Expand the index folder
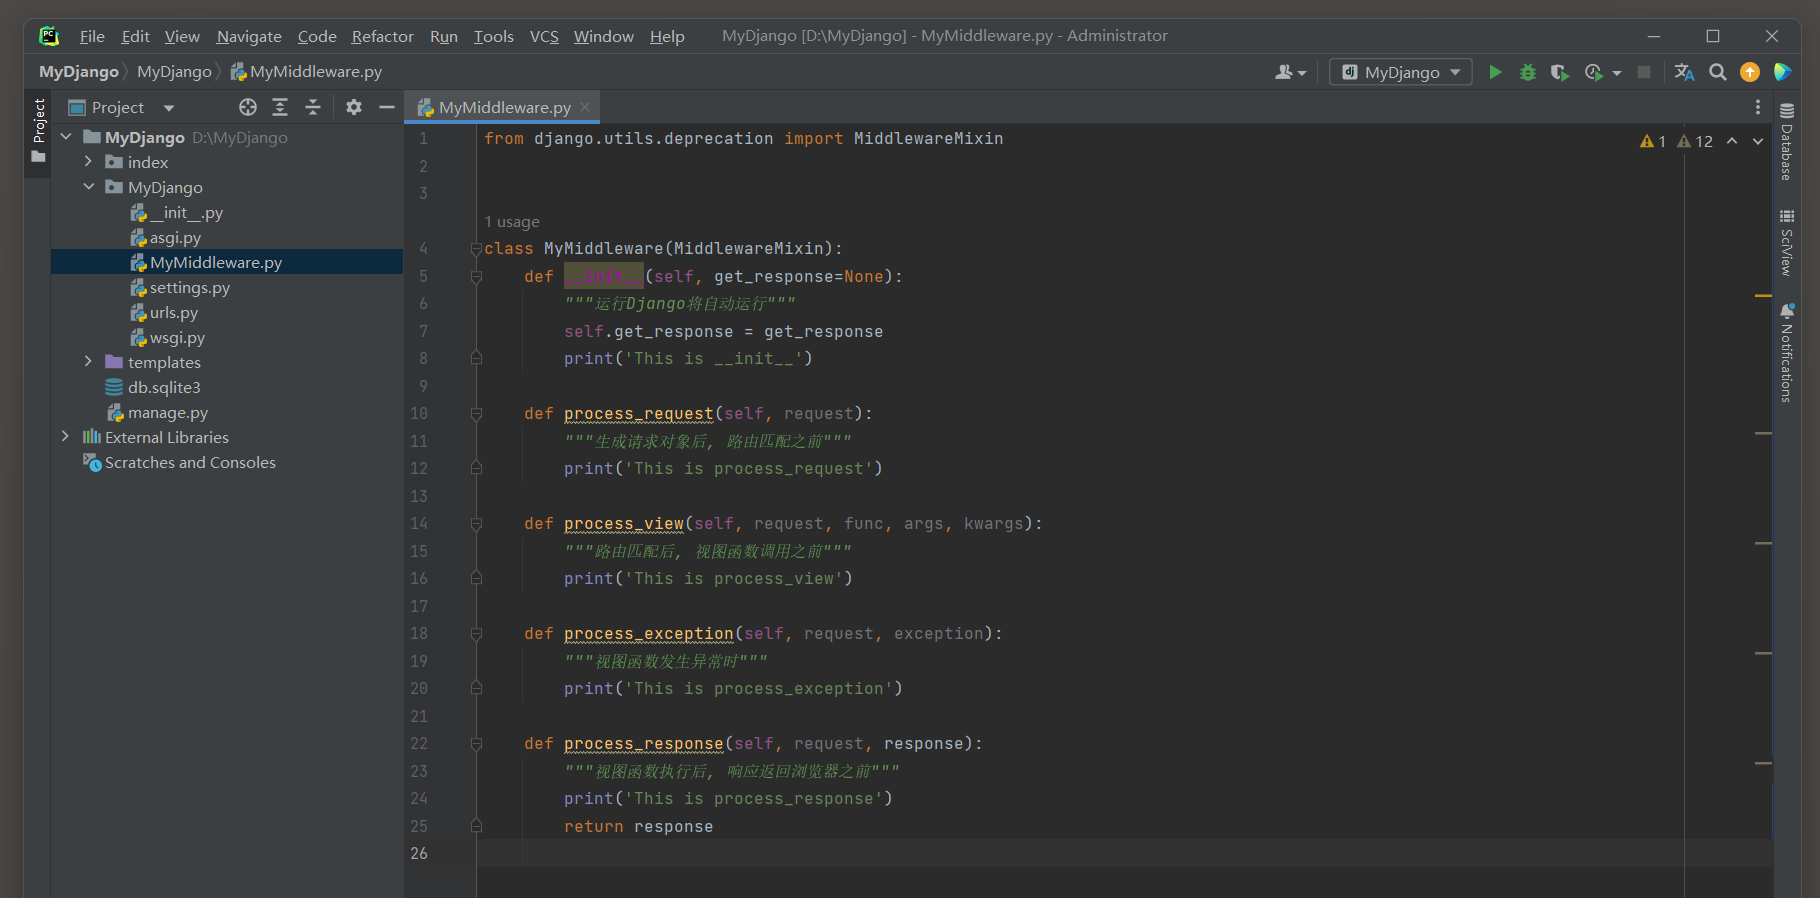The width and height of the screenshot is (1820, 898). tap(88, 162)
